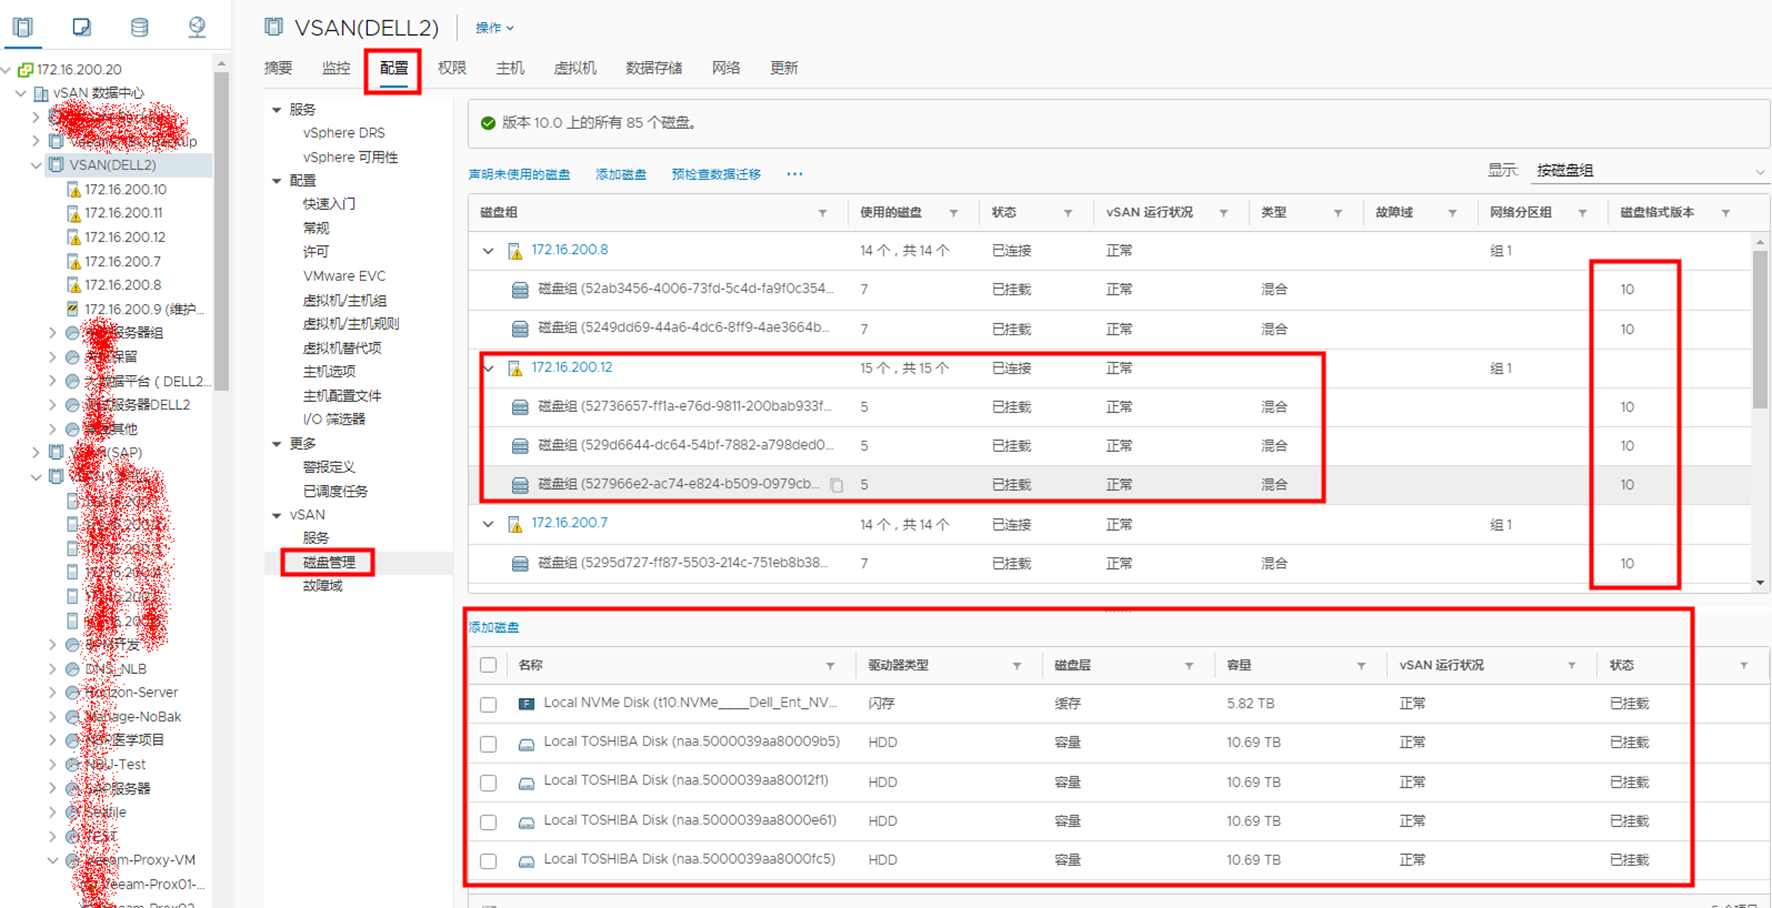1772x908 pixels.
Task: Click scroll-down arrow of disk group table
Action: click(1760, 582)
